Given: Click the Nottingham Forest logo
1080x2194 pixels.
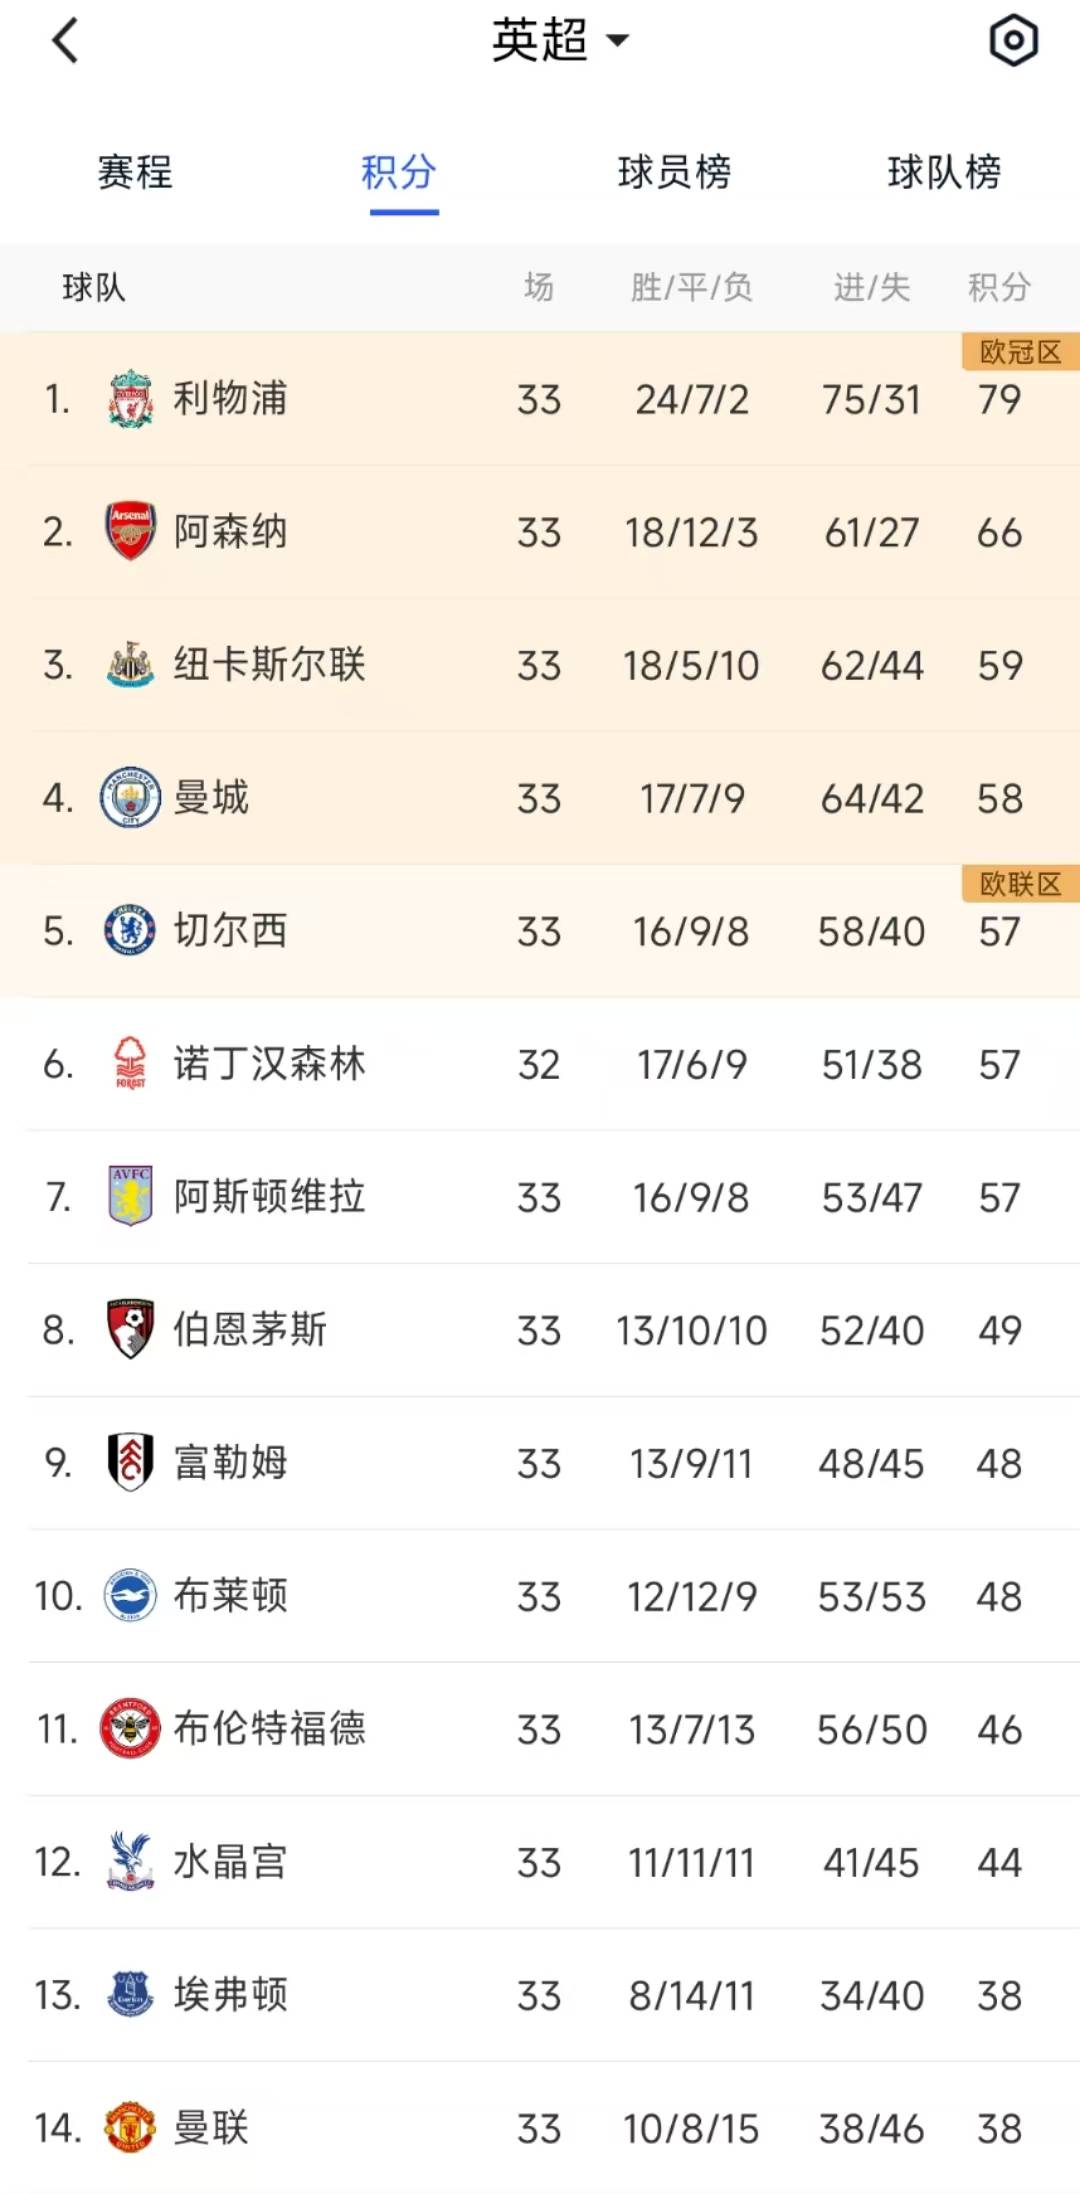Looking at the screenshot, I should [x=130, y=1064].
